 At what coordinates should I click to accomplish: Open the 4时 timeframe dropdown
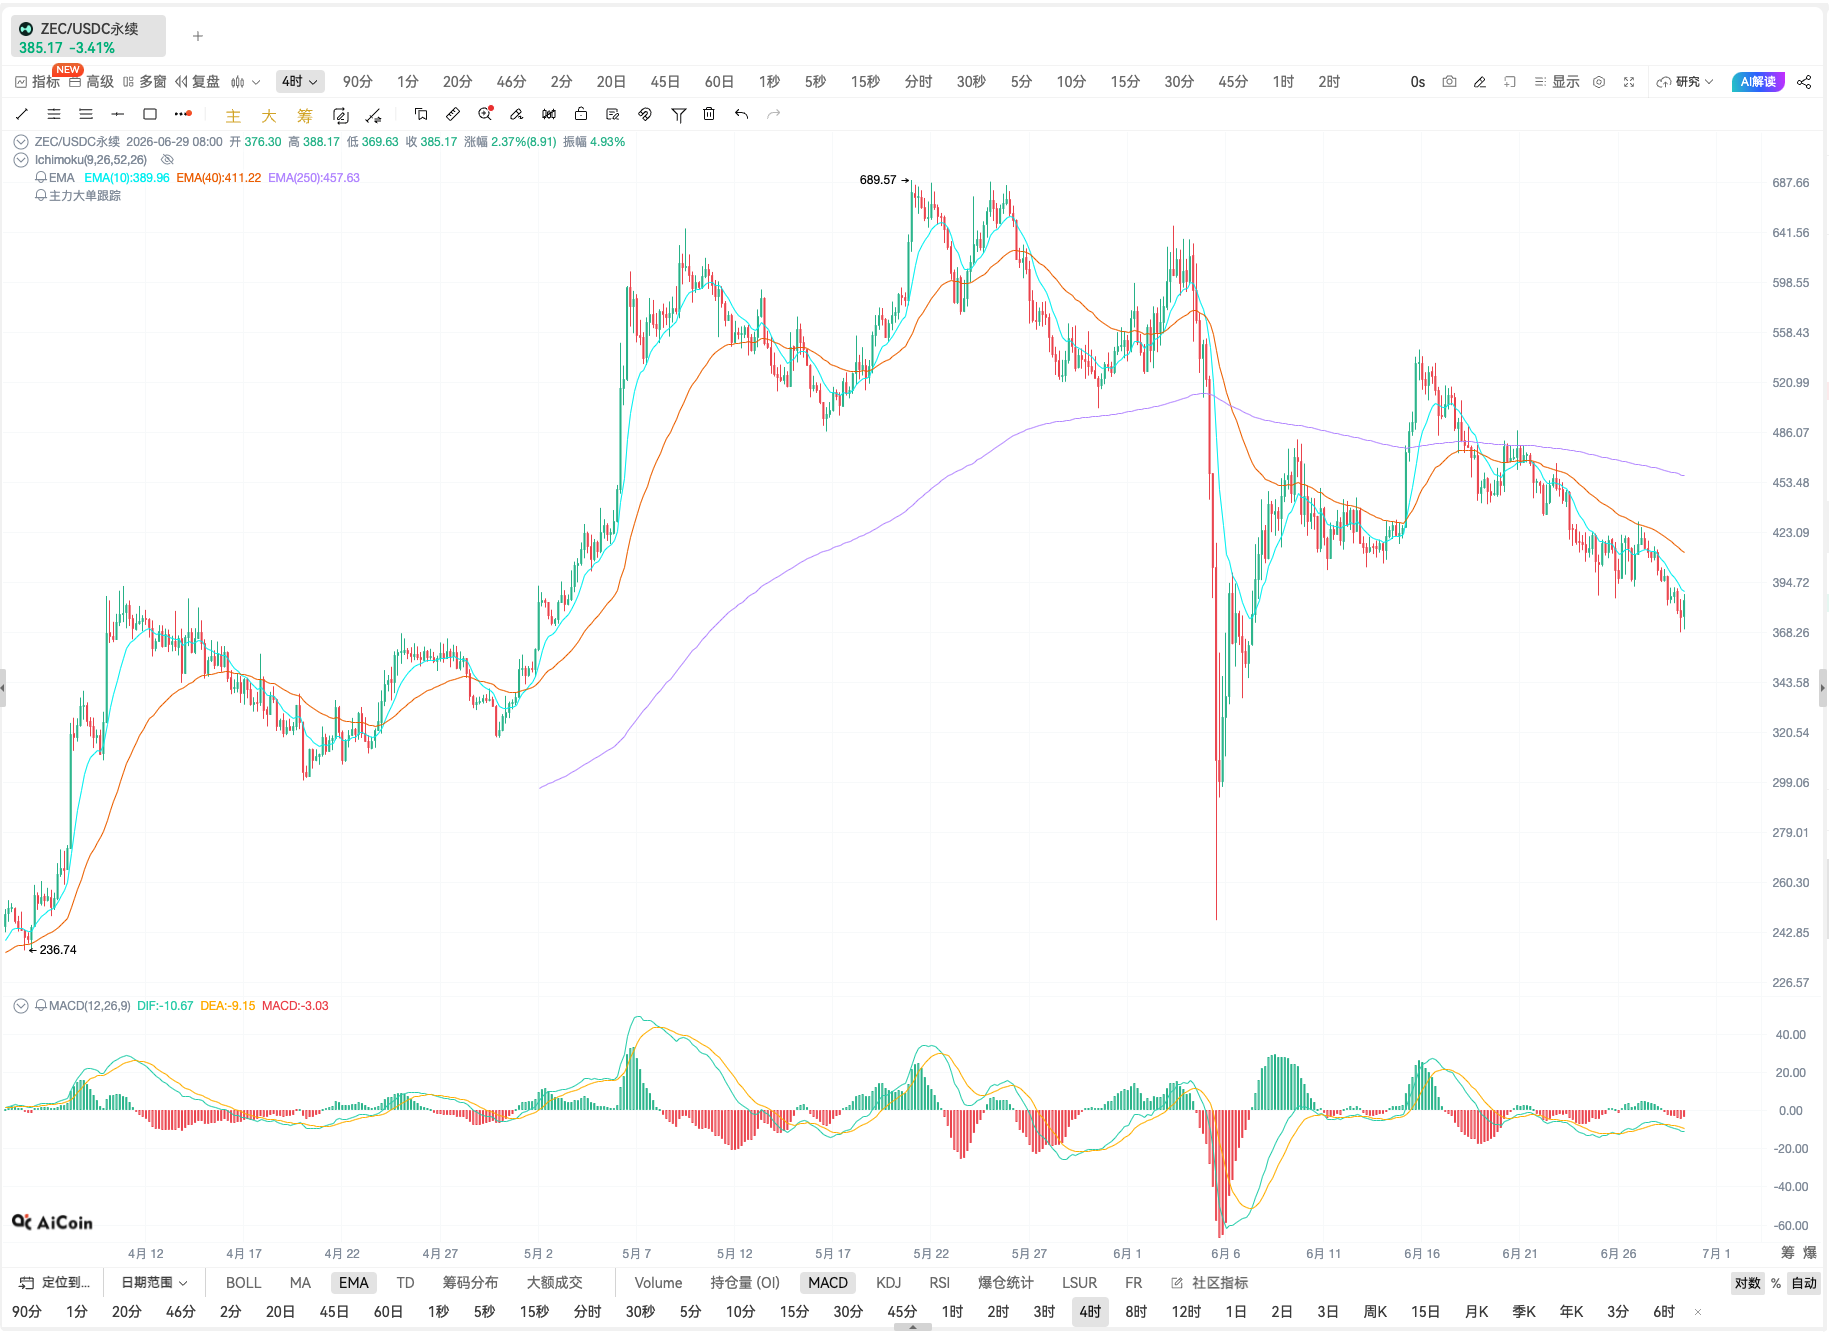300,82
